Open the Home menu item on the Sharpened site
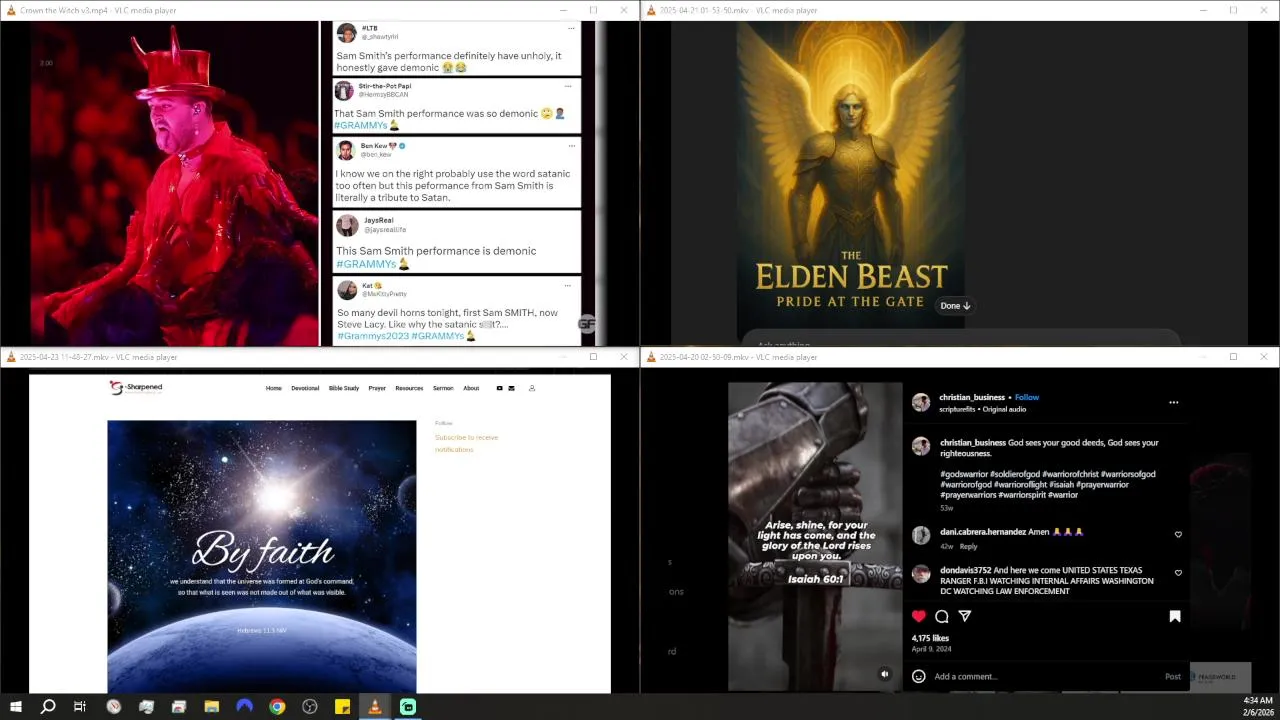This screenshot has height=720, width=1280. click(x=273, y=388)
